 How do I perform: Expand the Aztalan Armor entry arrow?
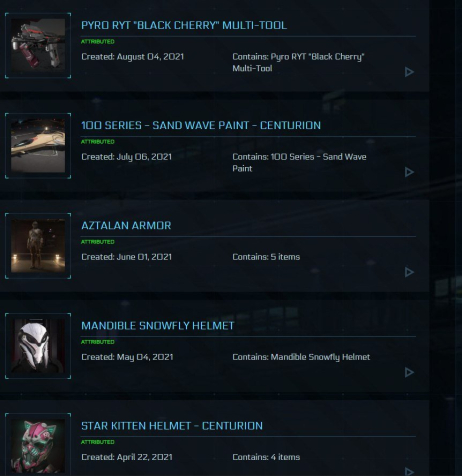click(409, 272)
